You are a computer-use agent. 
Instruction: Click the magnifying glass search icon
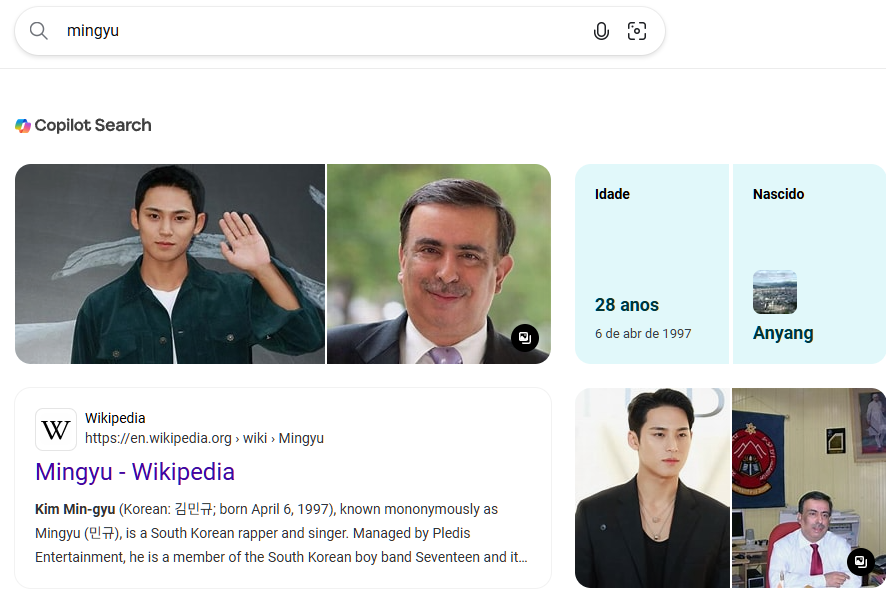point(38,31)
